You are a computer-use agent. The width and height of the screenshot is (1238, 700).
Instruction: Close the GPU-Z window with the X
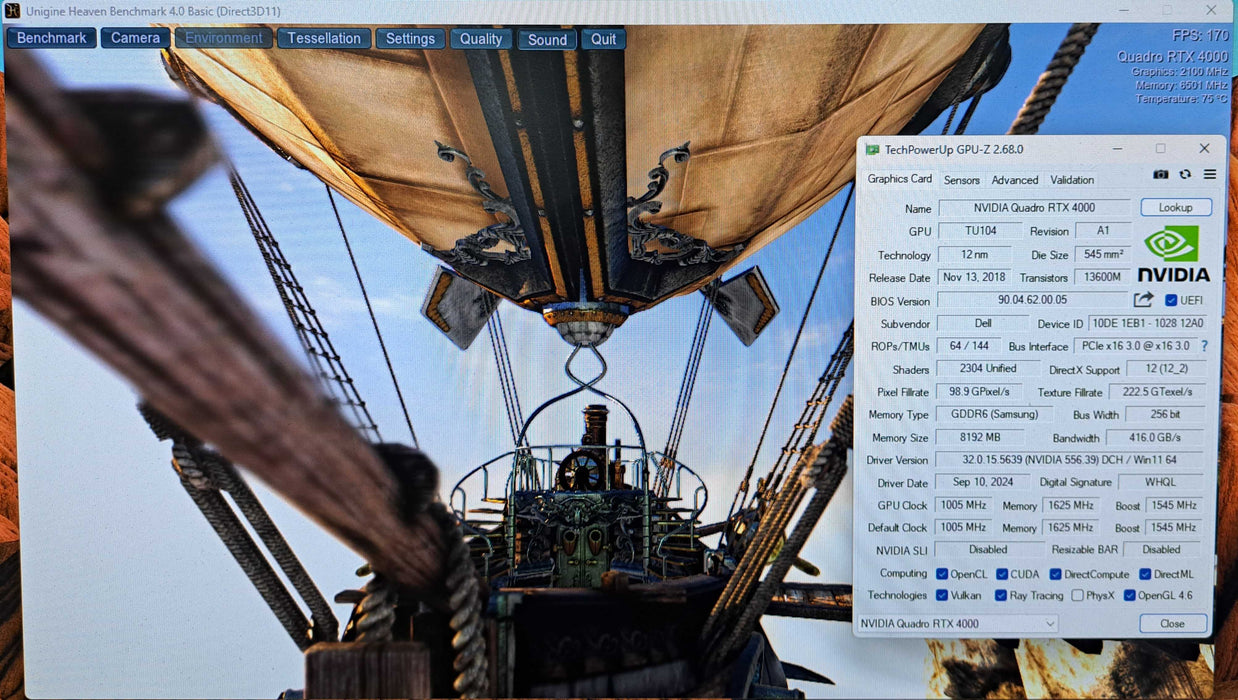point(1204,149)
